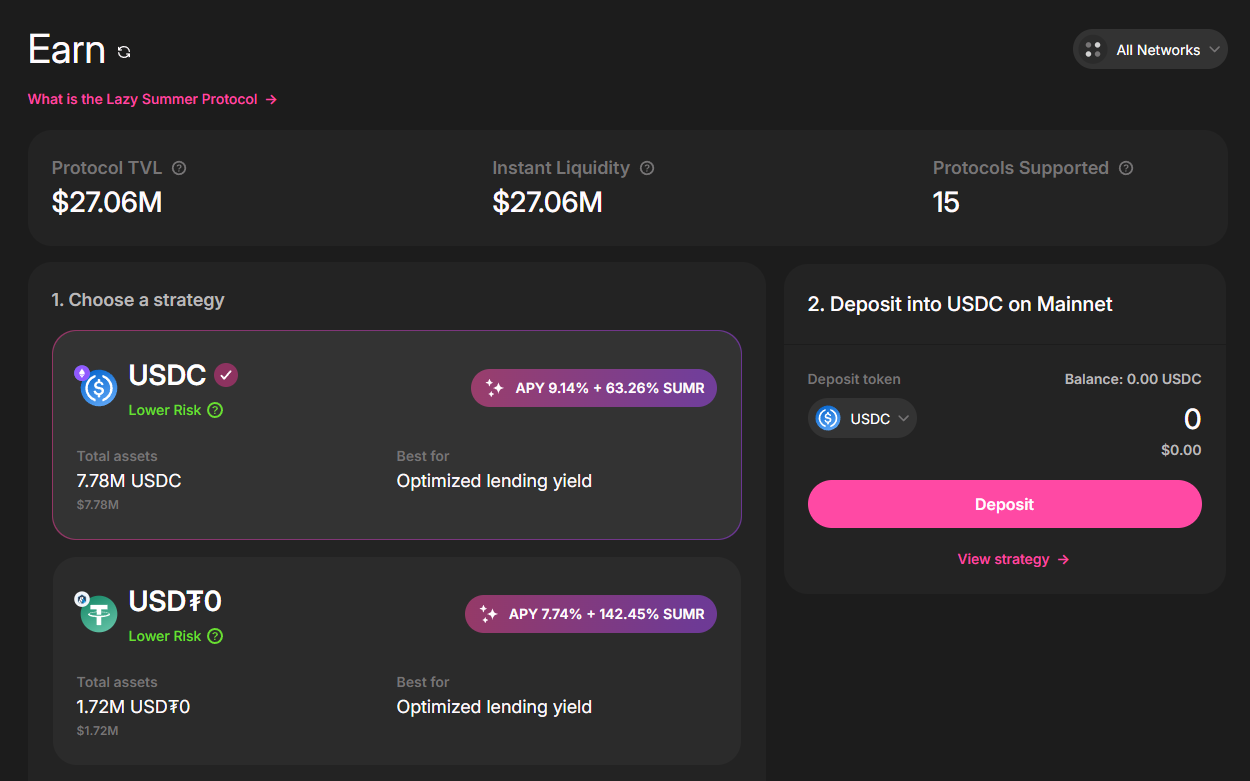
Task: Click USDC Lower Risk help icon
Action: pyautogui.click(x=215, y=410)
